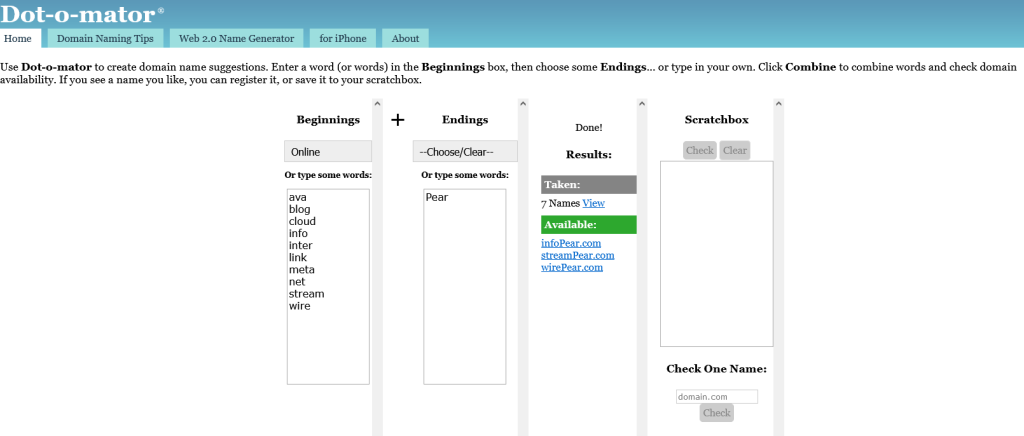1024x436 pixels.
Task: Open the About tab
Action: tap(406, 39)
